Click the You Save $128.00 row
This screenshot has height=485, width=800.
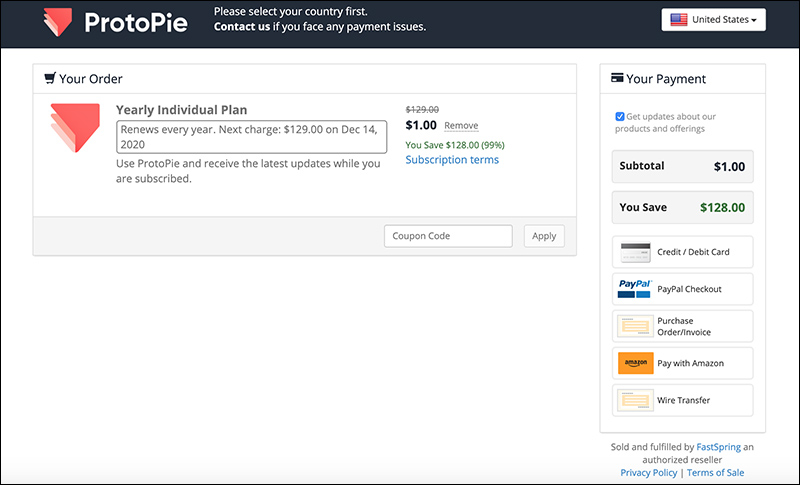[x=682, y=208]
